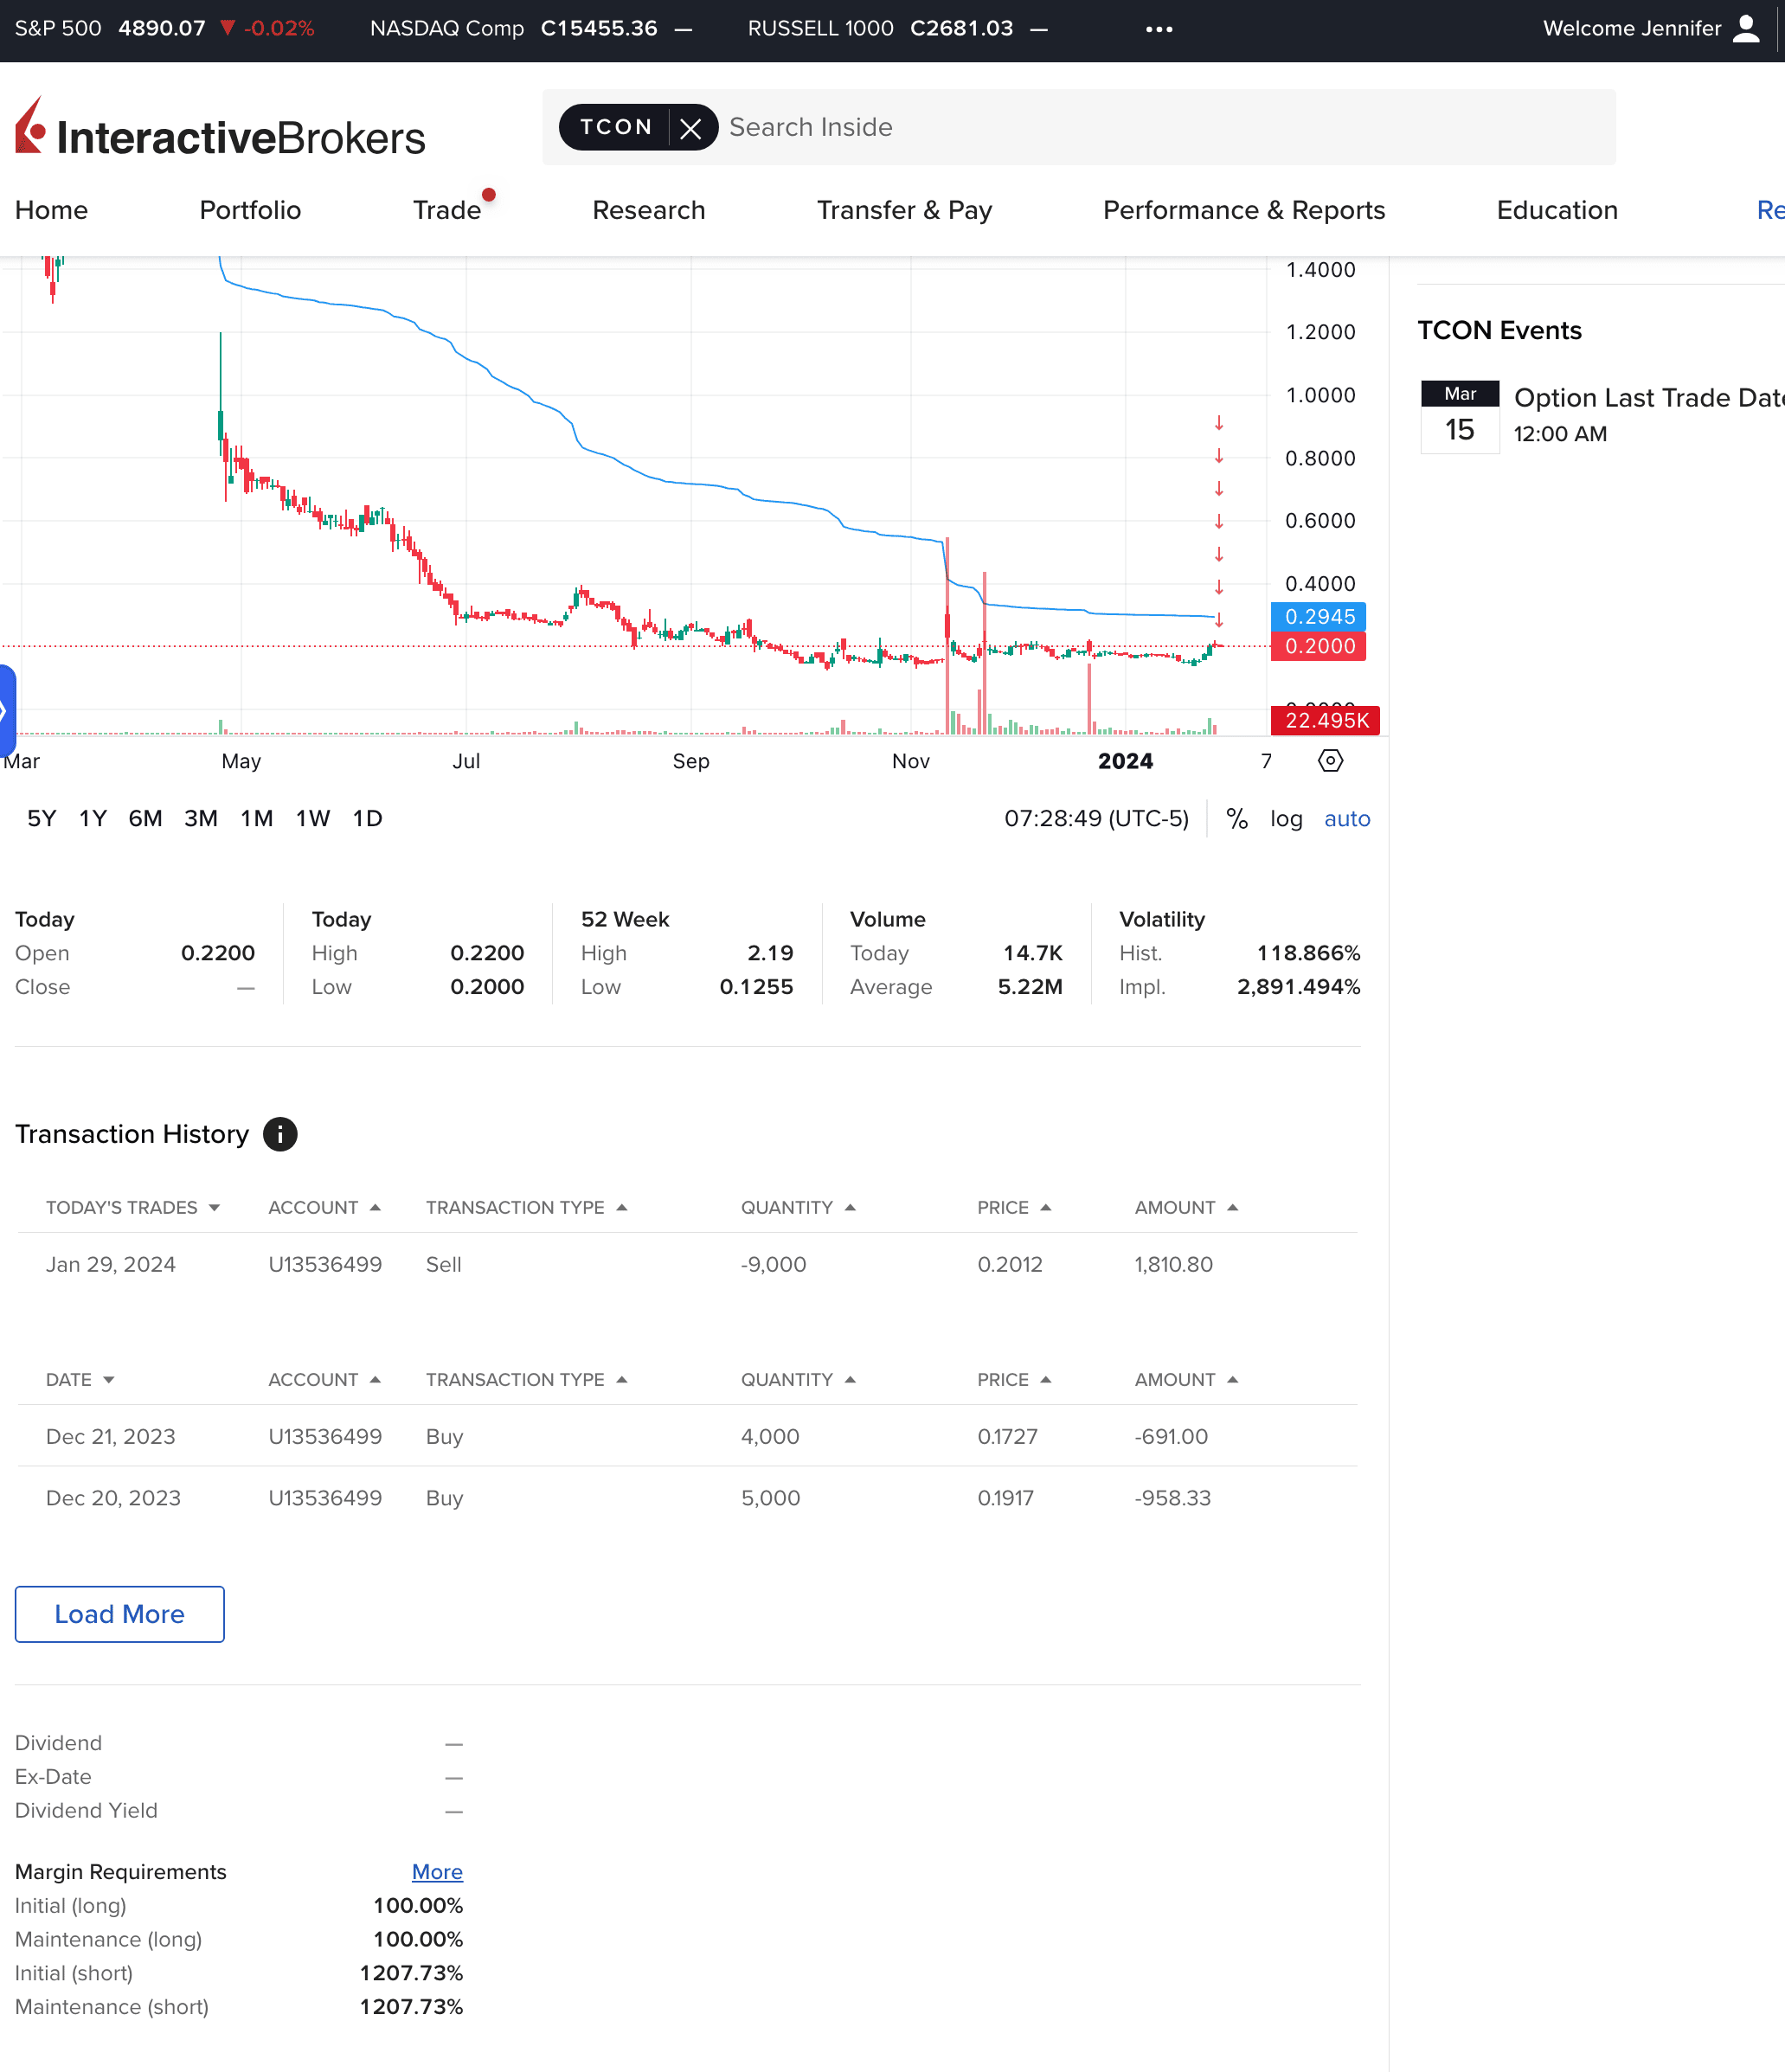Click the Mar 15 event calendar icon
The image size is (1785, 2072).
[1459, 417]
